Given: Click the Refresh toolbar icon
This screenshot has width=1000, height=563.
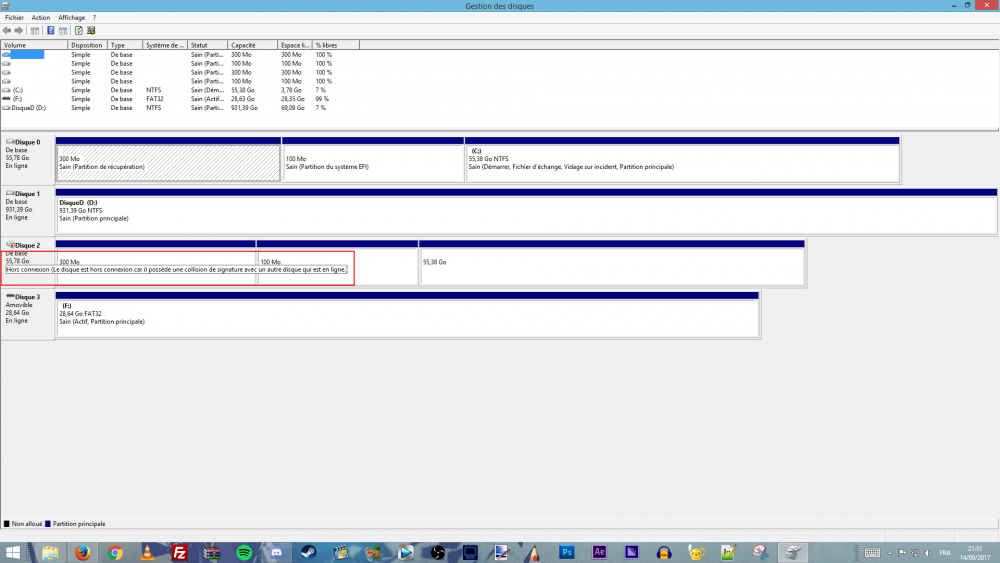Looking at the screenshot, I should coord(79,31).
